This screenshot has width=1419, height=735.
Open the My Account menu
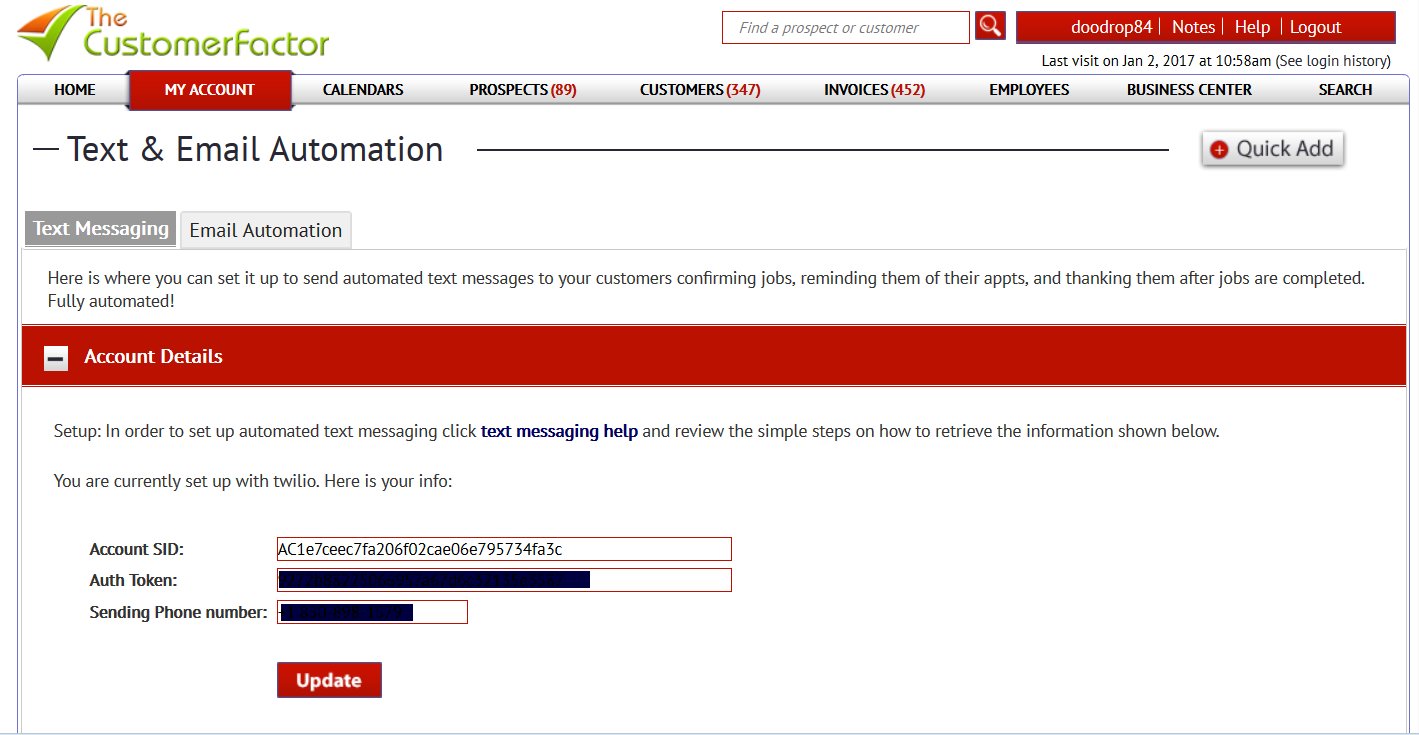click(x=209, y=90)
